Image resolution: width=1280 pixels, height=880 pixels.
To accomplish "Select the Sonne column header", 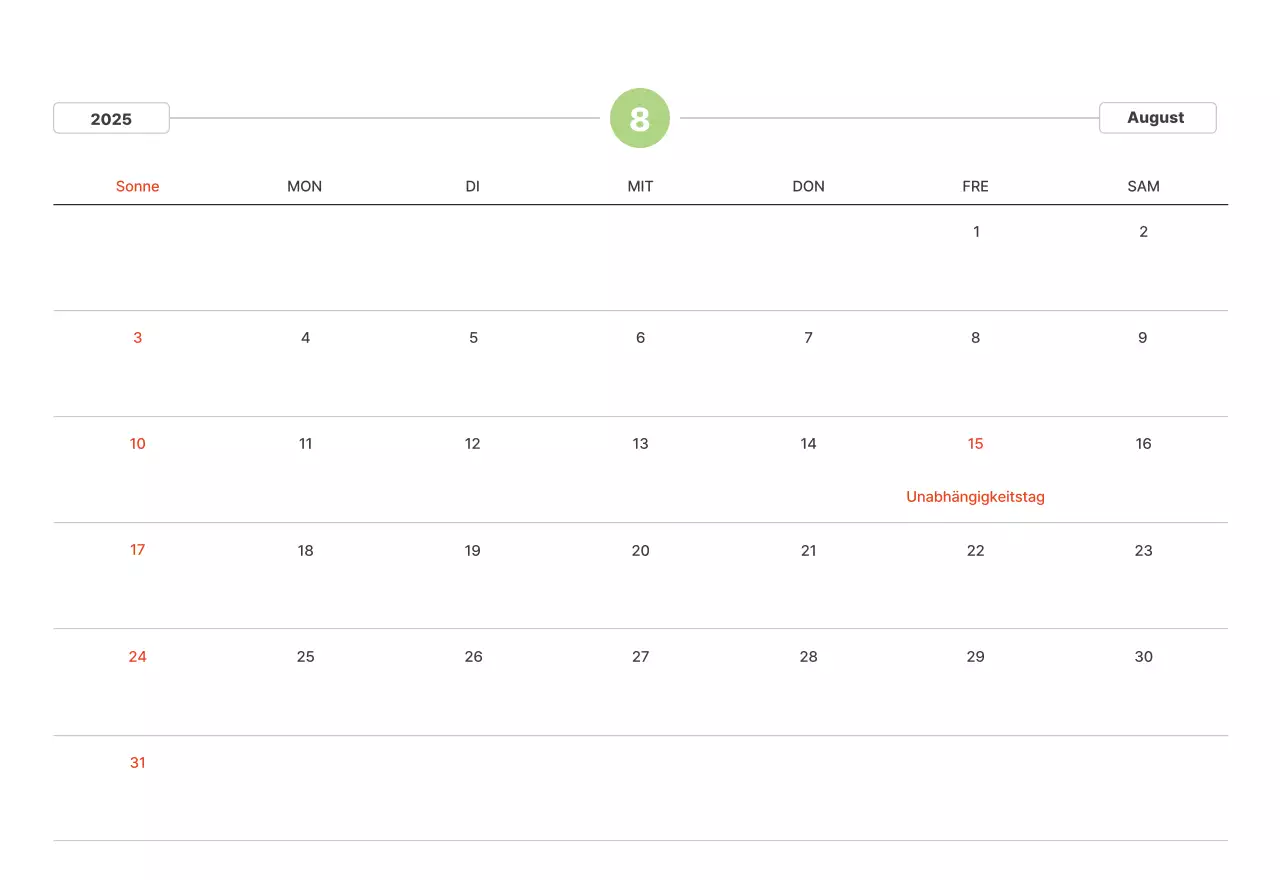I will click(x=138, y=186).
